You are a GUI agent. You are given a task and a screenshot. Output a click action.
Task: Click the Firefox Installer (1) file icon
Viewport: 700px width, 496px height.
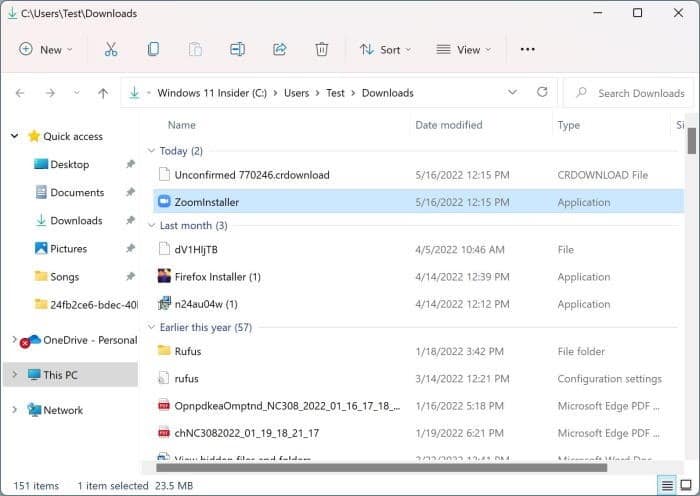(x=164, y=276)
